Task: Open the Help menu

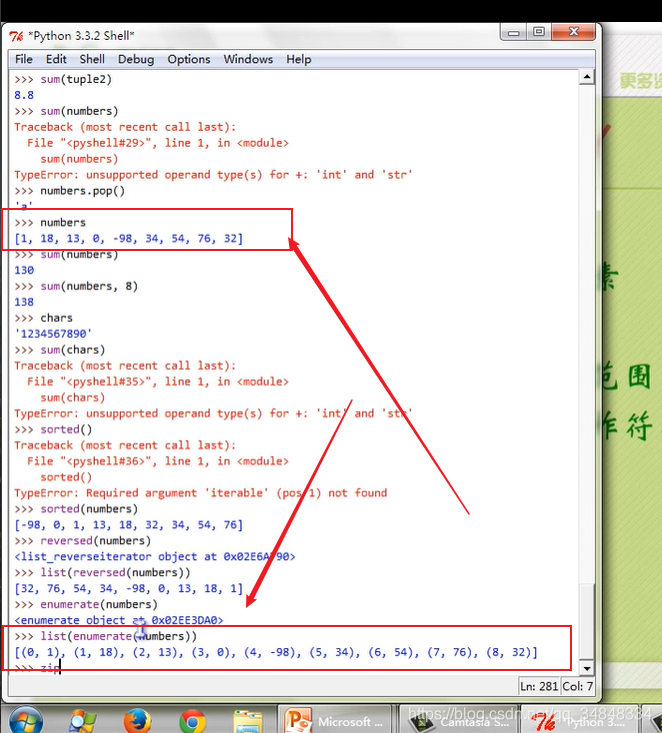Action: point(299,59)
